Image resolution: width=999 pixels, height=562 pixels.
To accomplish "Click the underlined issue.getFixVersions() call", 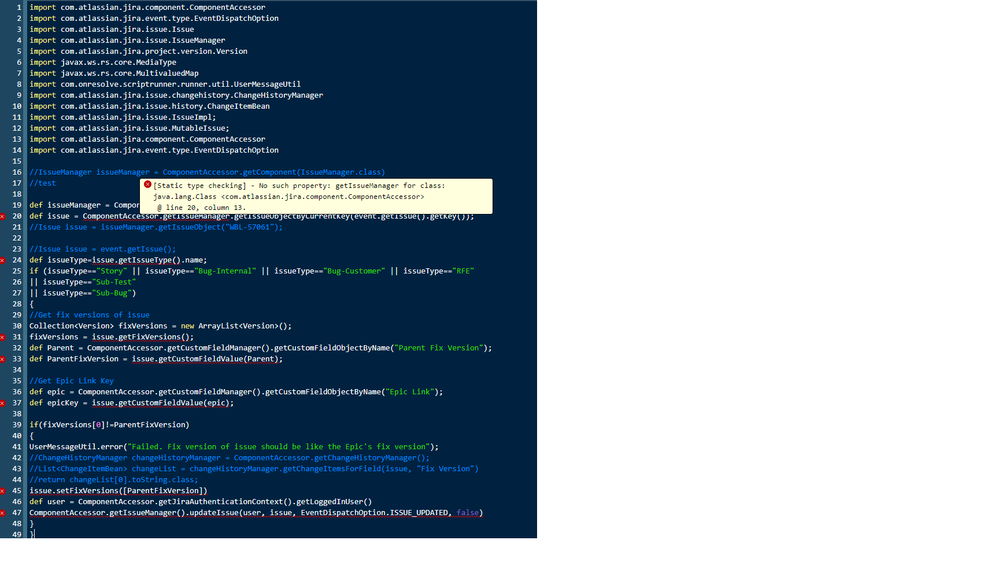I will coord(142,337).
